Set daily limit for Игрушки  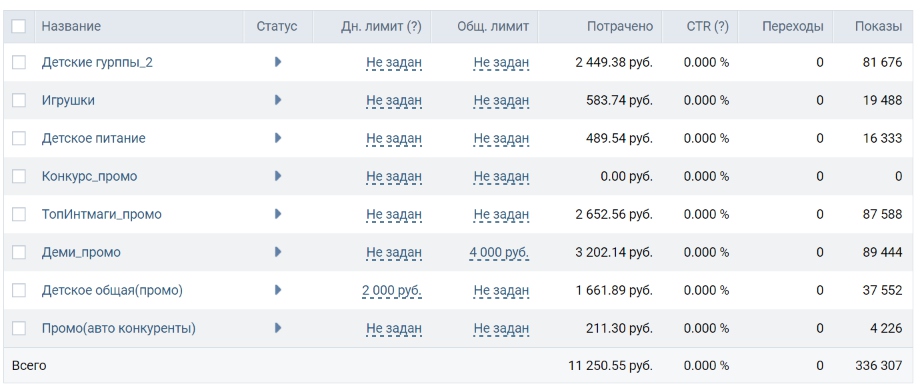394,101
